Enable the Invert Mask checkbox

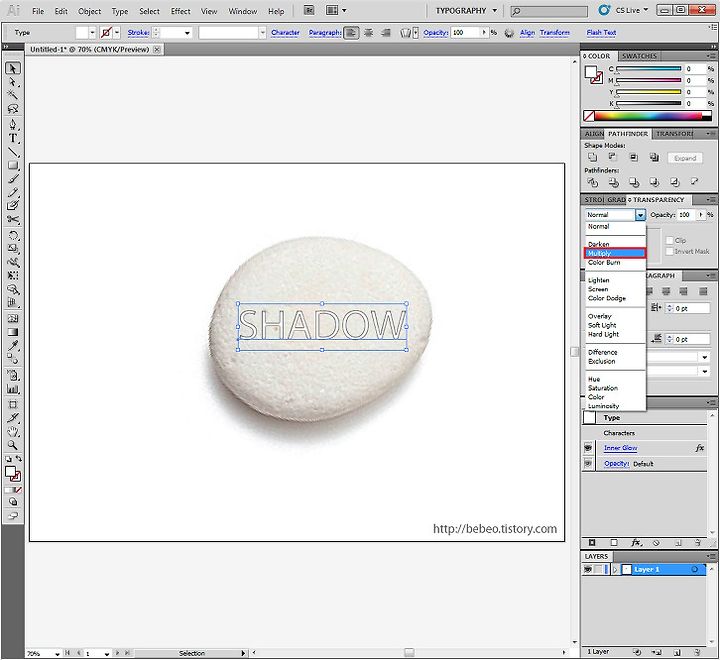pyautogui.click(x=669, y=251)
